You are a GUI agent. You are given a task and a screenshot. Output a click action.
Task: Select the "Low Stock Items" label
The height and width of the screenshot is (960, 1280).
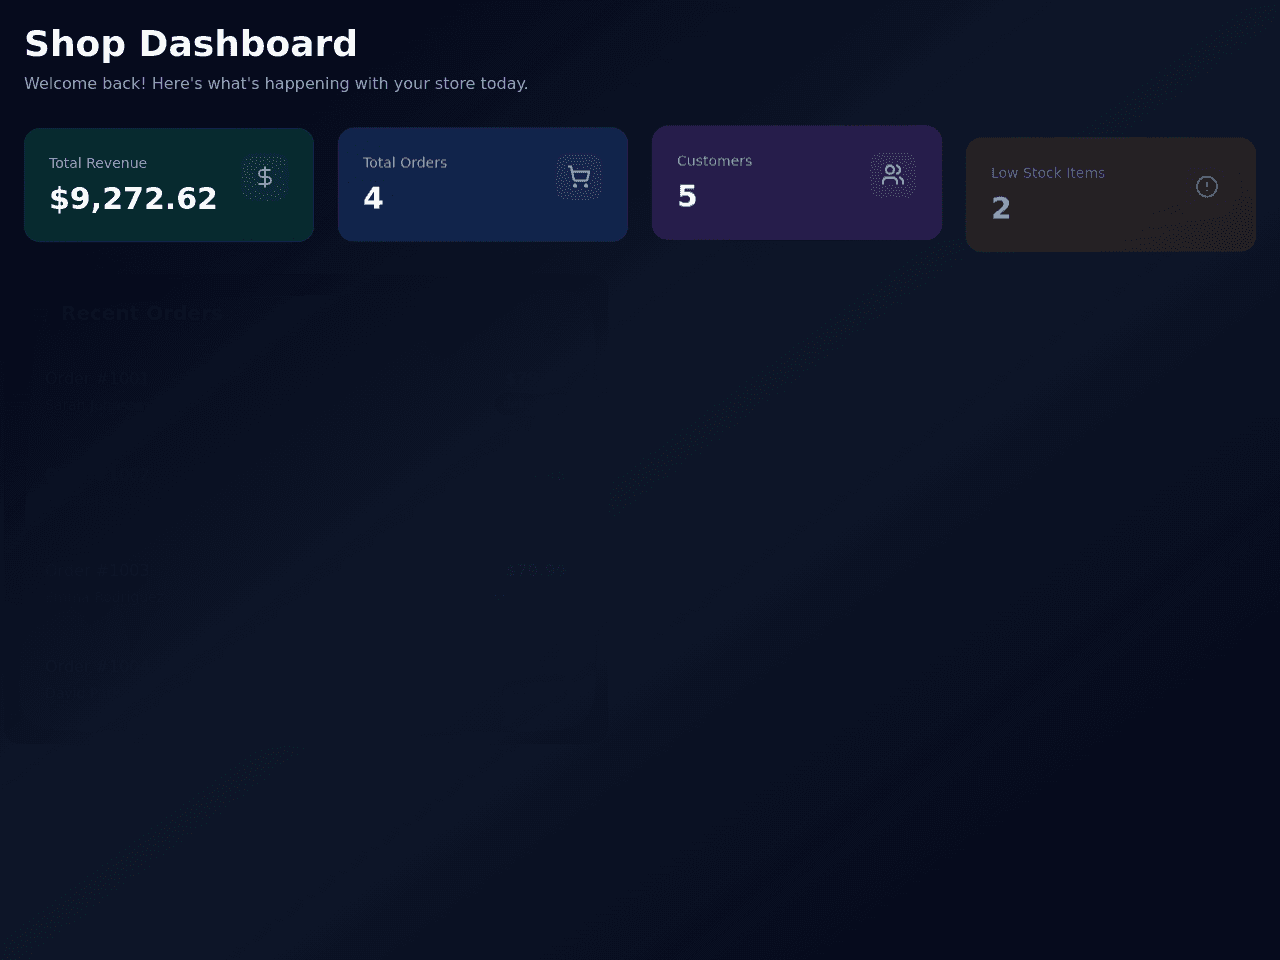[1048, 173]
